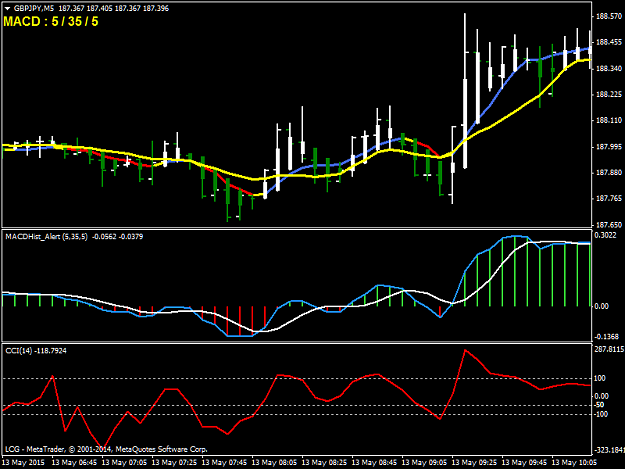The image size is (625, 469).
Task: Open the chart menu triangle beside GBPJPY,M5
Action: click(7, 8)
